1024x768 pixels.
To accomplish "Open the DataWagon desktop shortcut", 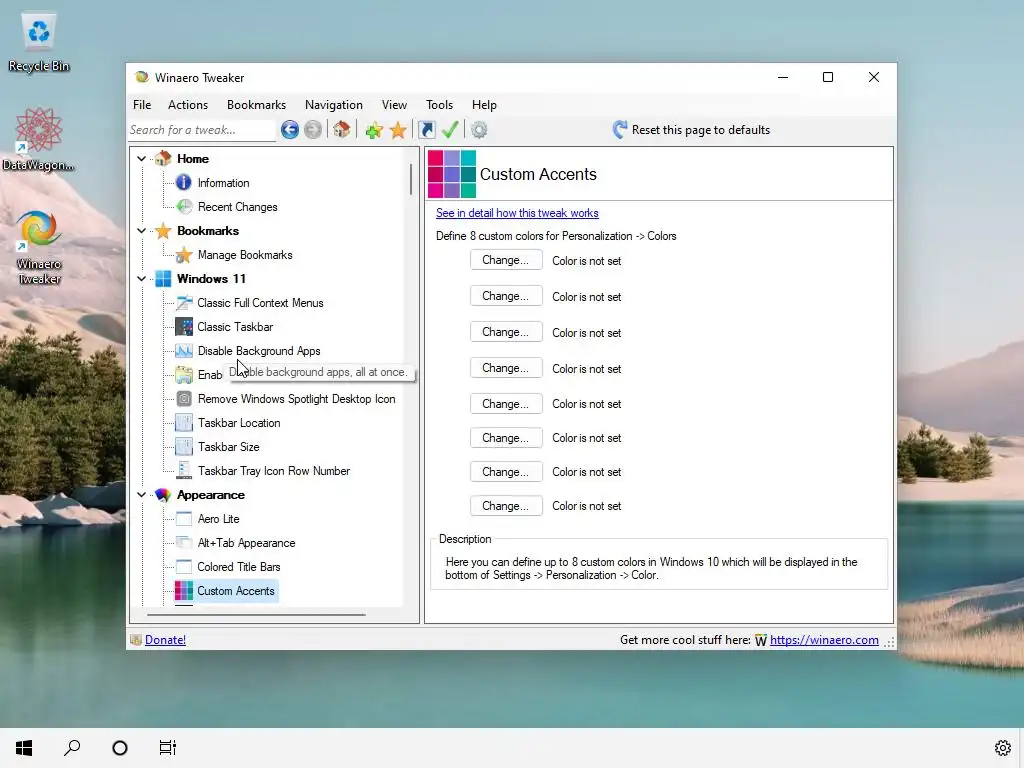I will (39, 140).
